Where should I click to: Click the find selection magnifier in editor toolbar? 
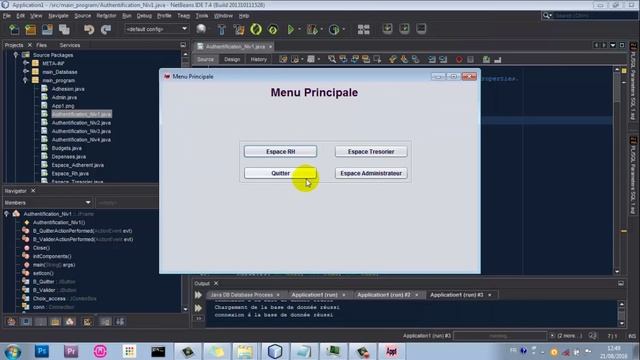click(332, 60)
